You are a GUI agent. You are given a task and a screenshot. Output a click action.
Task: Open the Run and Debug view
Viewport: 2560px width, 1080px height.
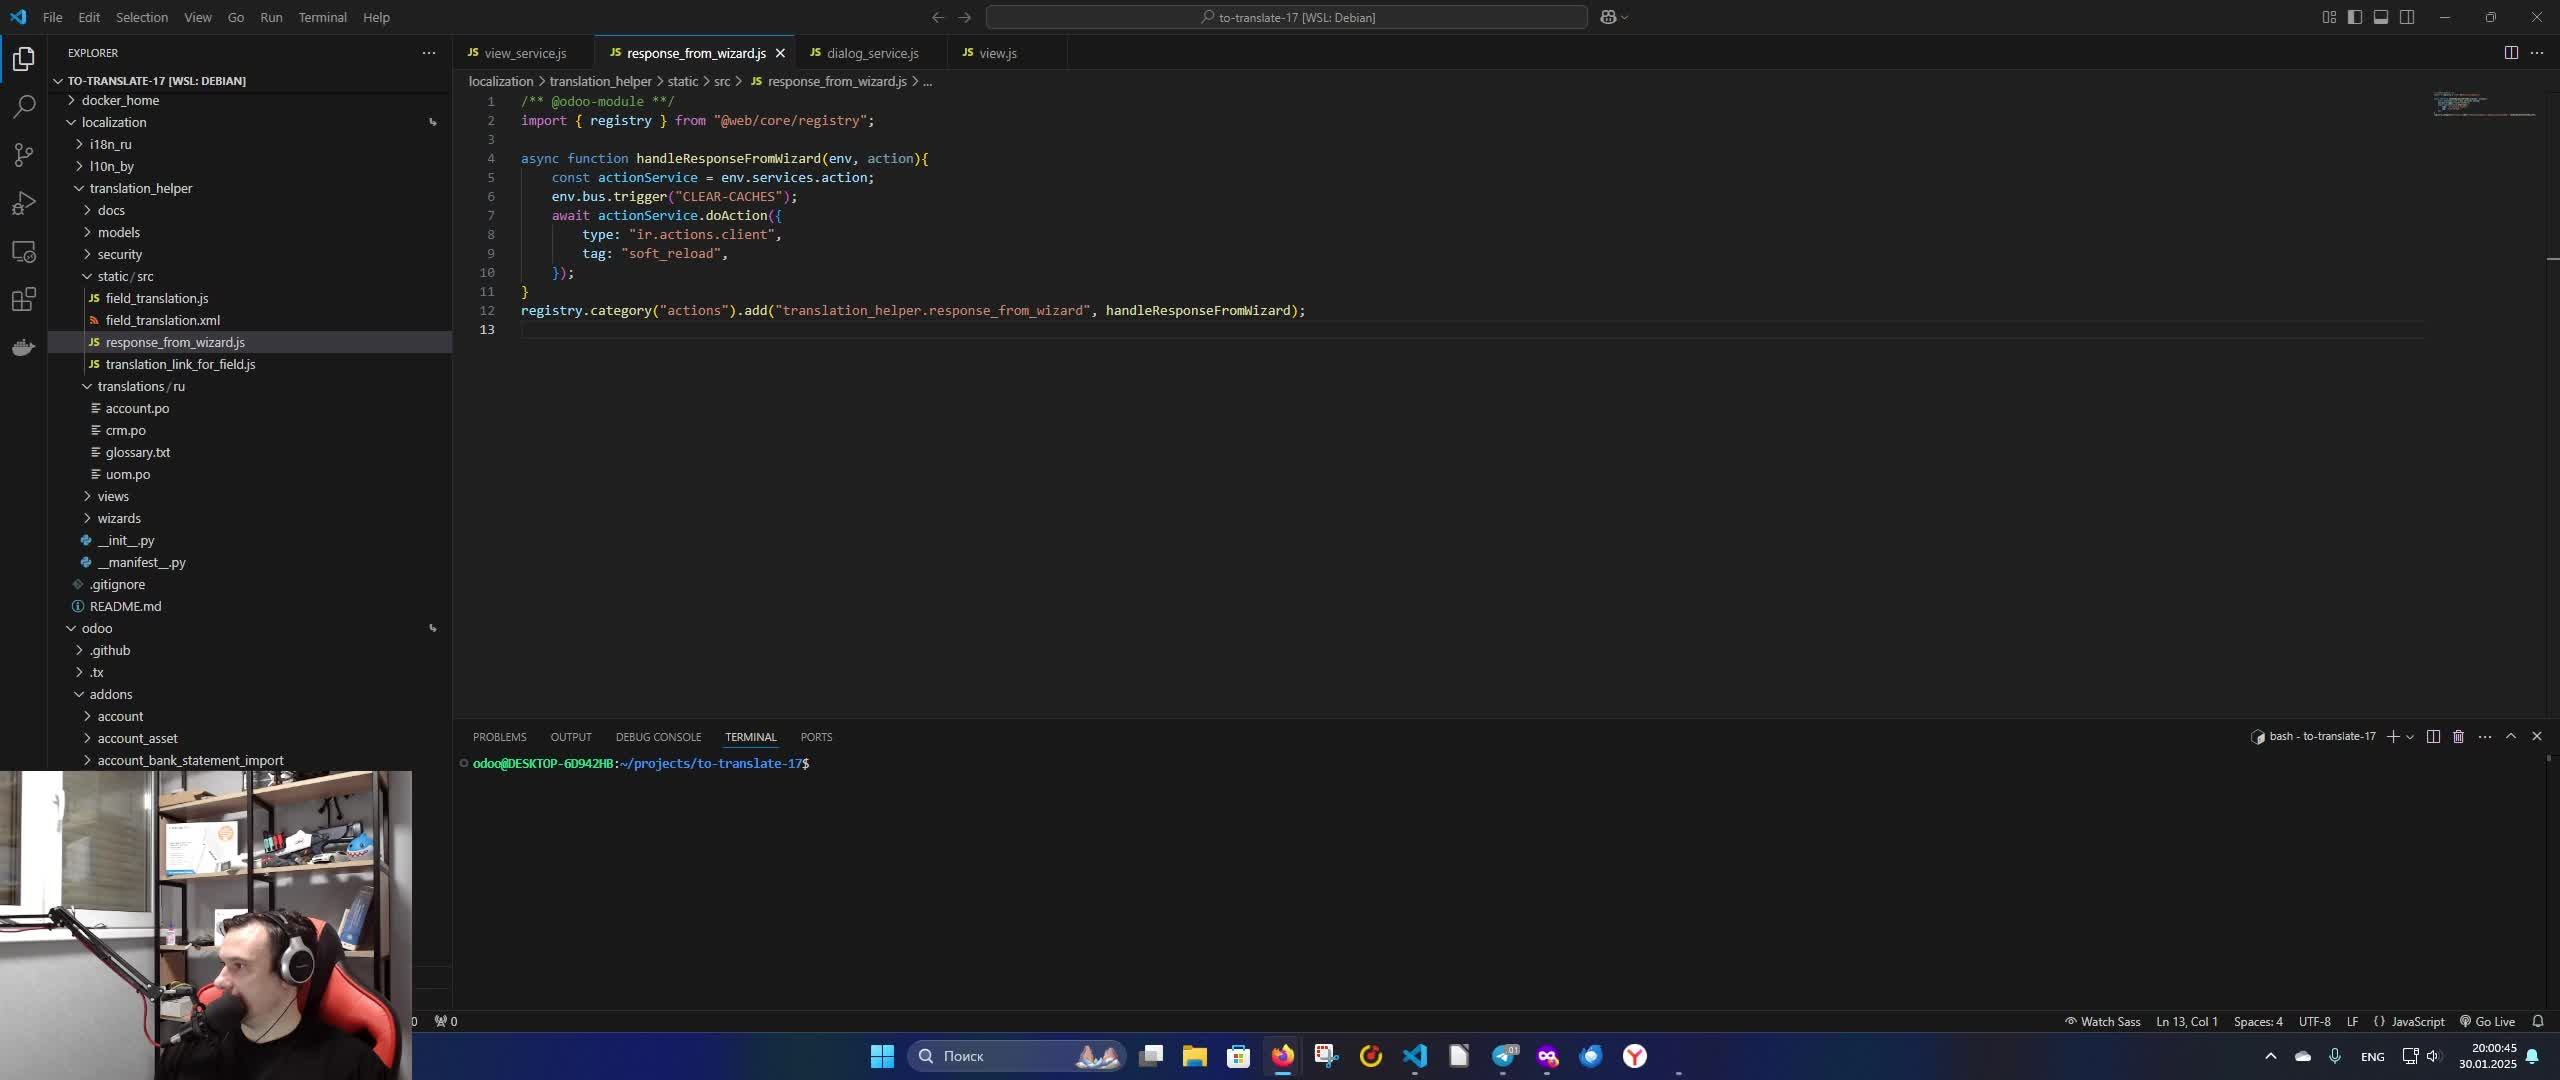24,204
